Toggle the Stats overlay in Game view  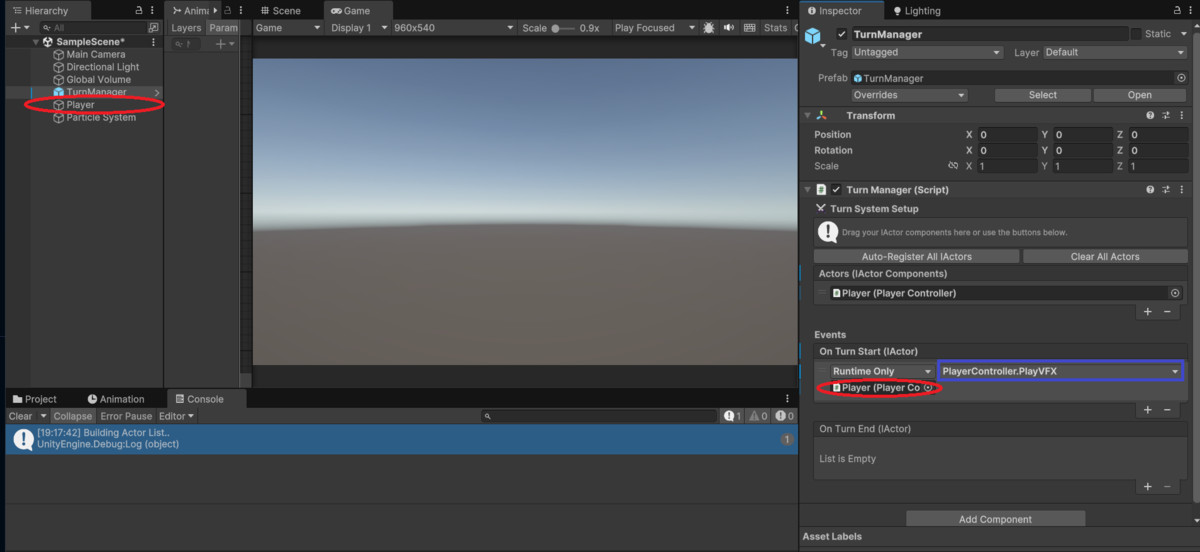point(776,28)
